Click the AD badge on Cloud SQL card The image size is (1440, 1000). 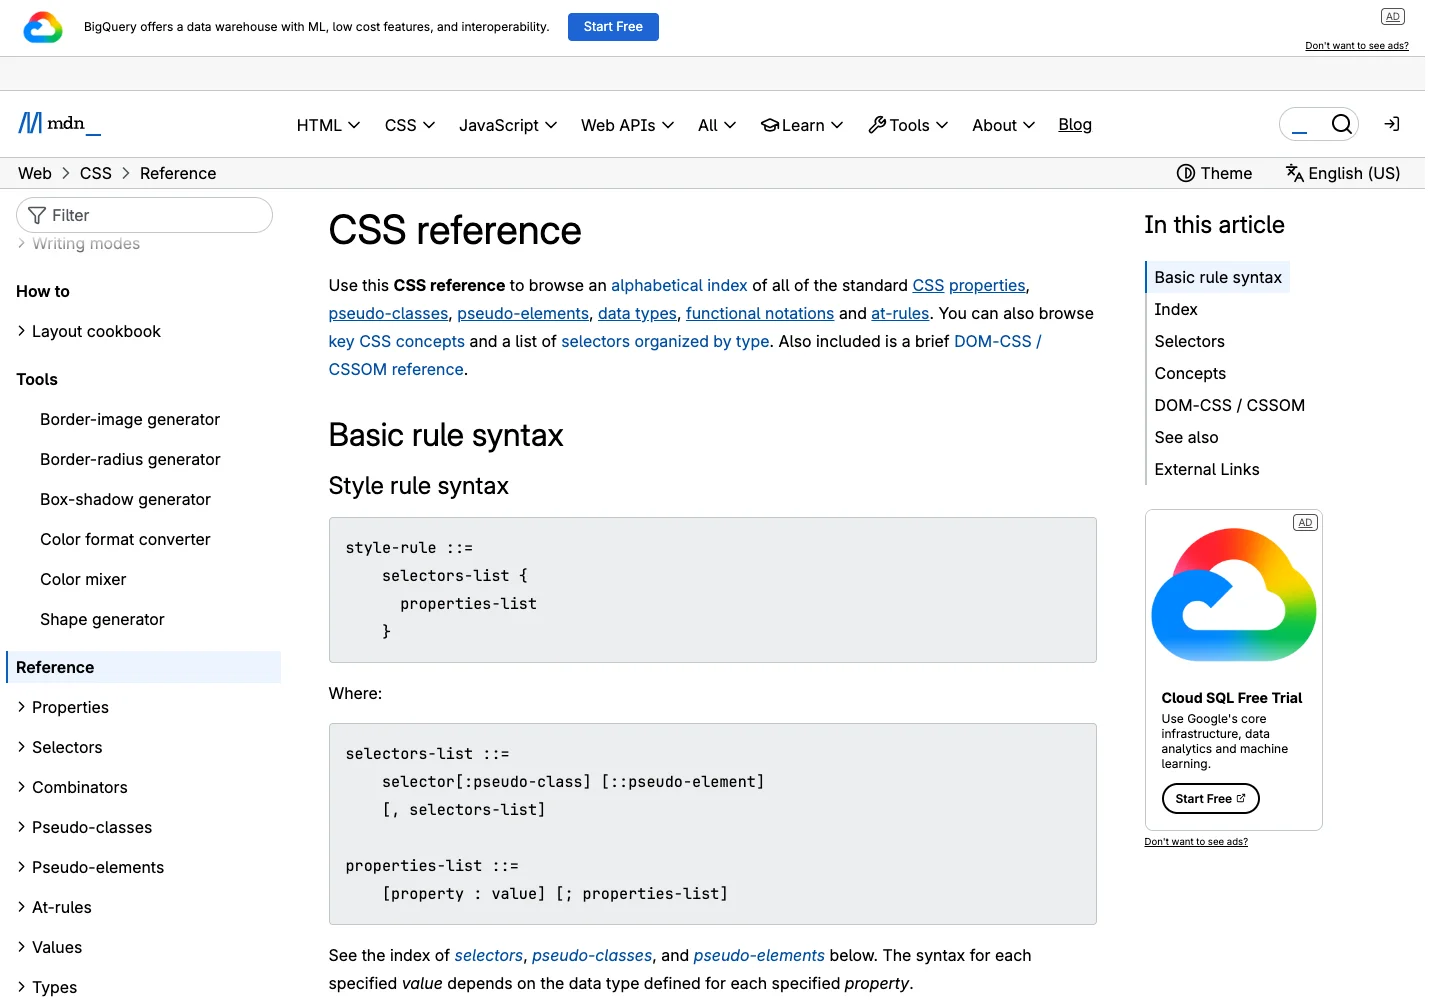(x=1305, y=523)
